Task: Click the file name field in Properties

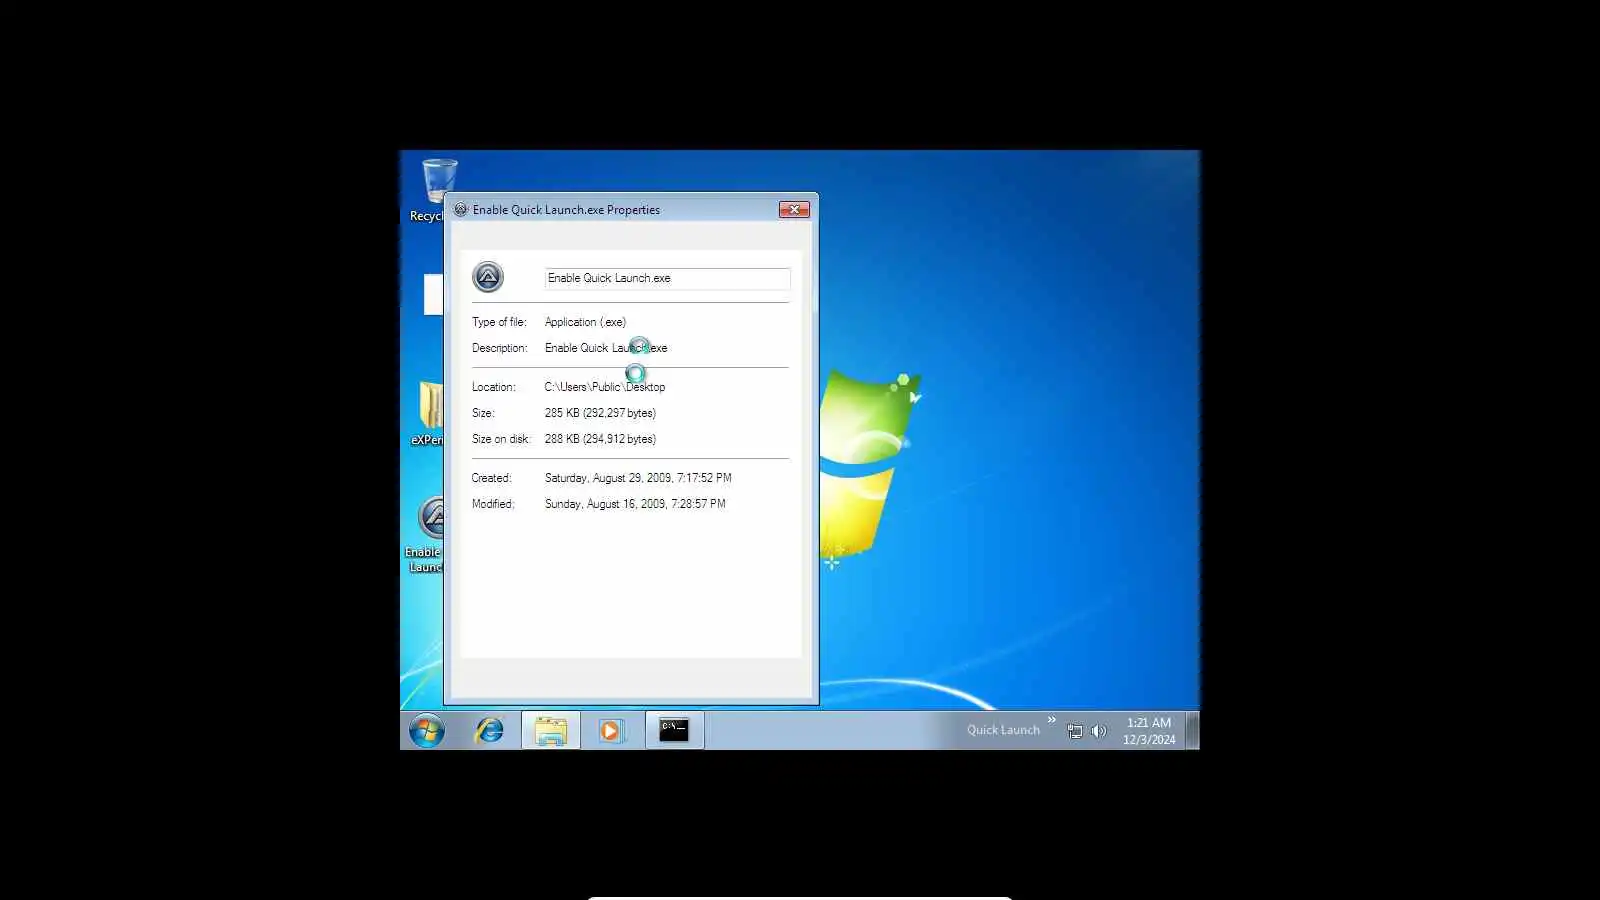Action: 667,278
